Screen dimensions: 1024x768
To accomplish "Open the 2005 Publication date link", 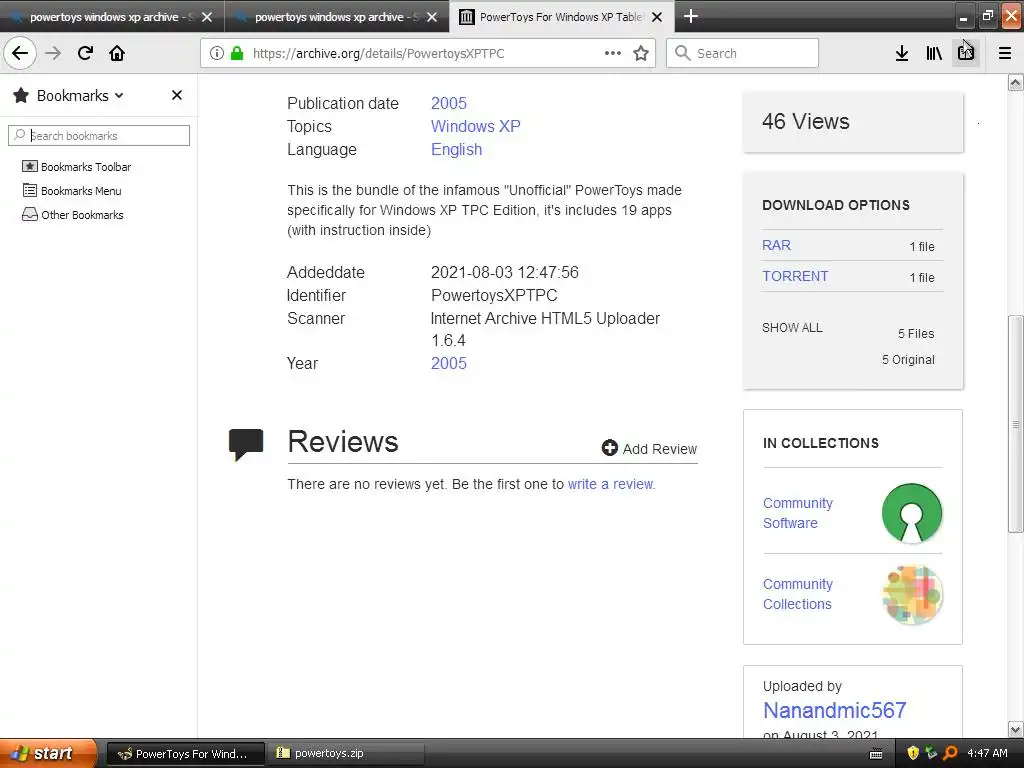I will coord(449,103).
